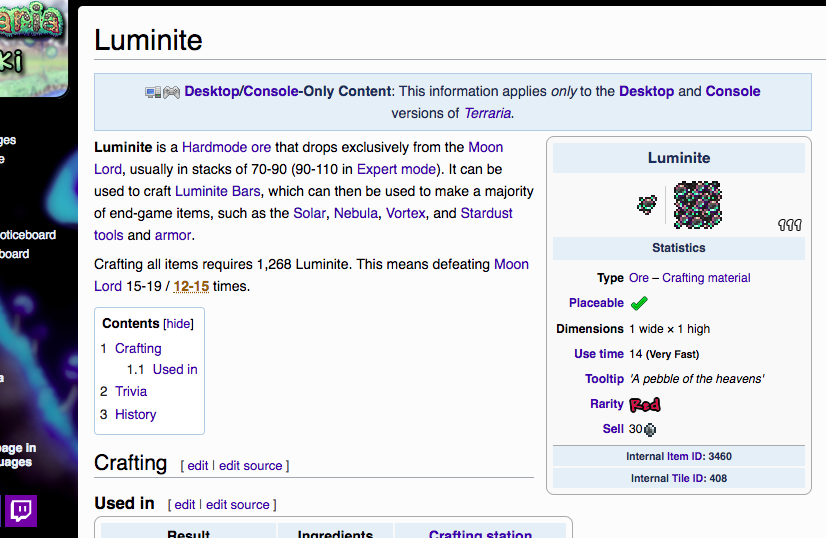This screenshot has width=826, height=538.
Task: Open the Expert mode link
Action: tap(396, 169)
